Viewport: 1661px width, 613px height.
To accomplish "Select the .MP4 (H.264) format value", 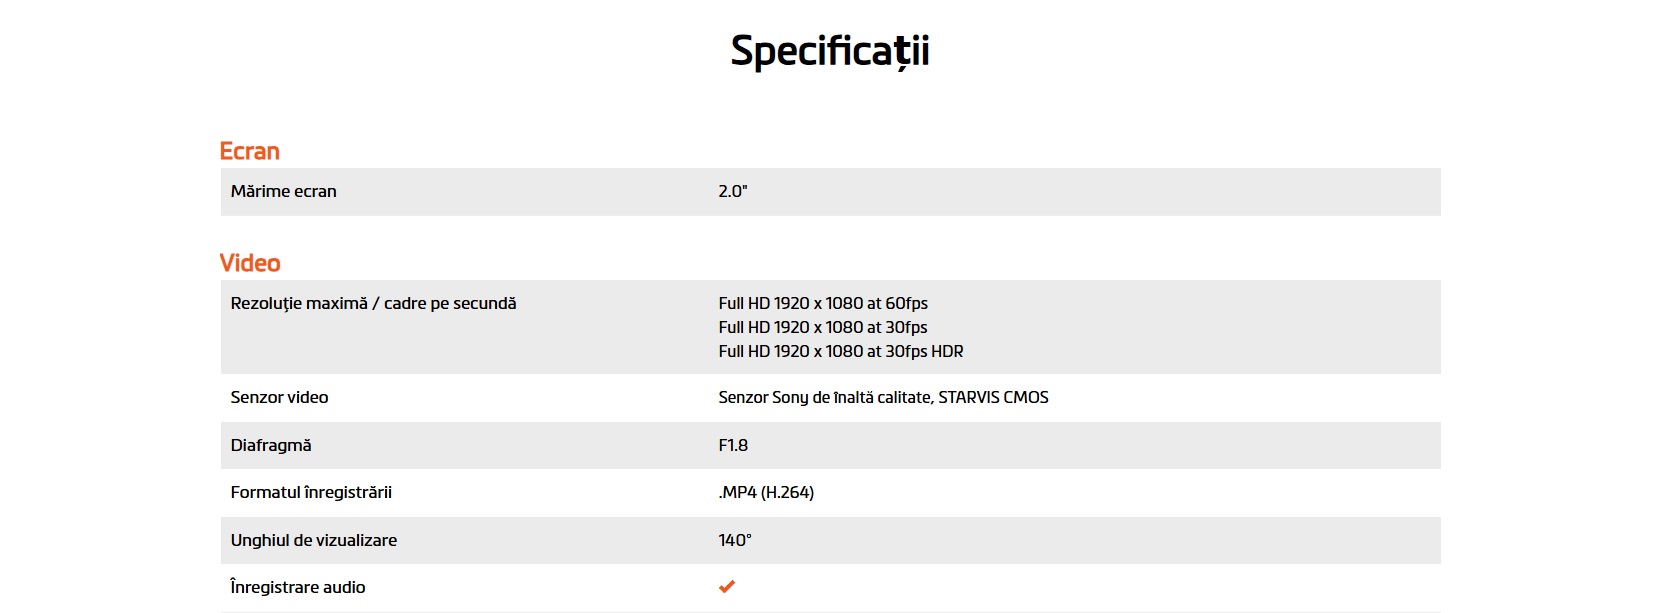I will pyautogui.click(x=766, y=492).
